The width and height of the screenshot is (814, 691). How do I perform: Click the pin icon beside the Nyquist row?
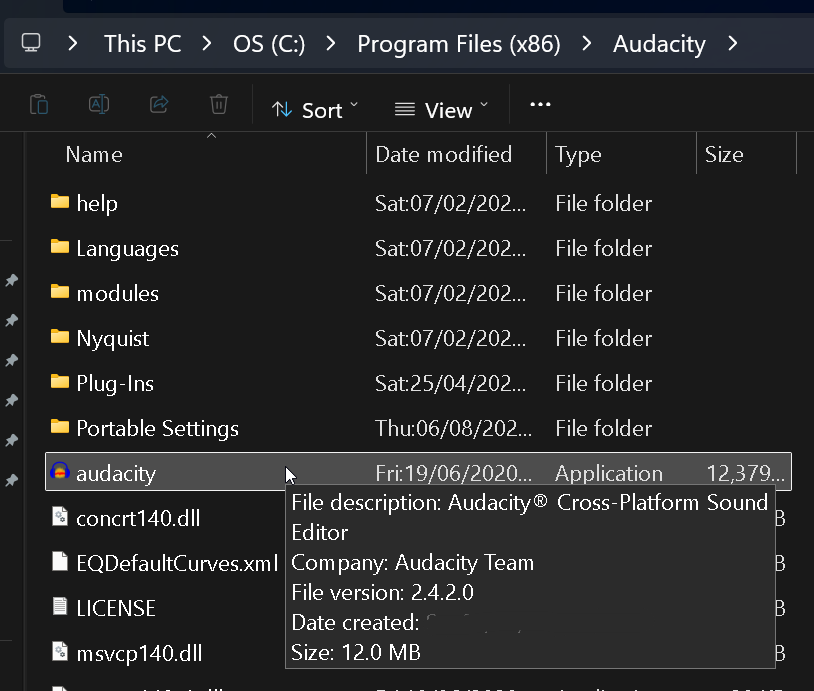click(x=11, y=360)
